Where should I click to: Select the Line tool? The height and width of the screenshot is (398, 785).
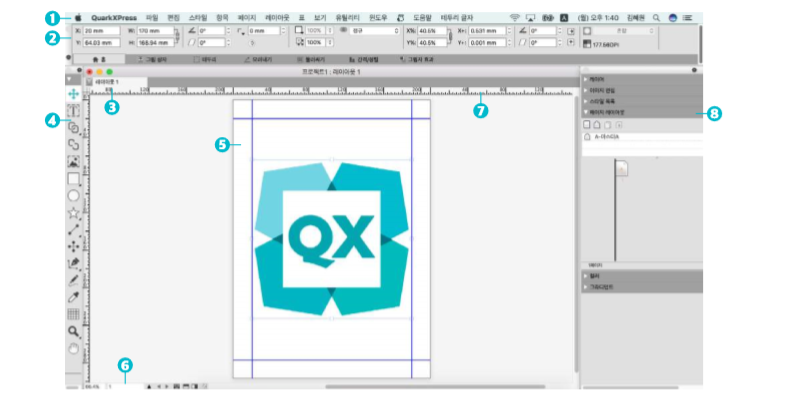(74, 230)
